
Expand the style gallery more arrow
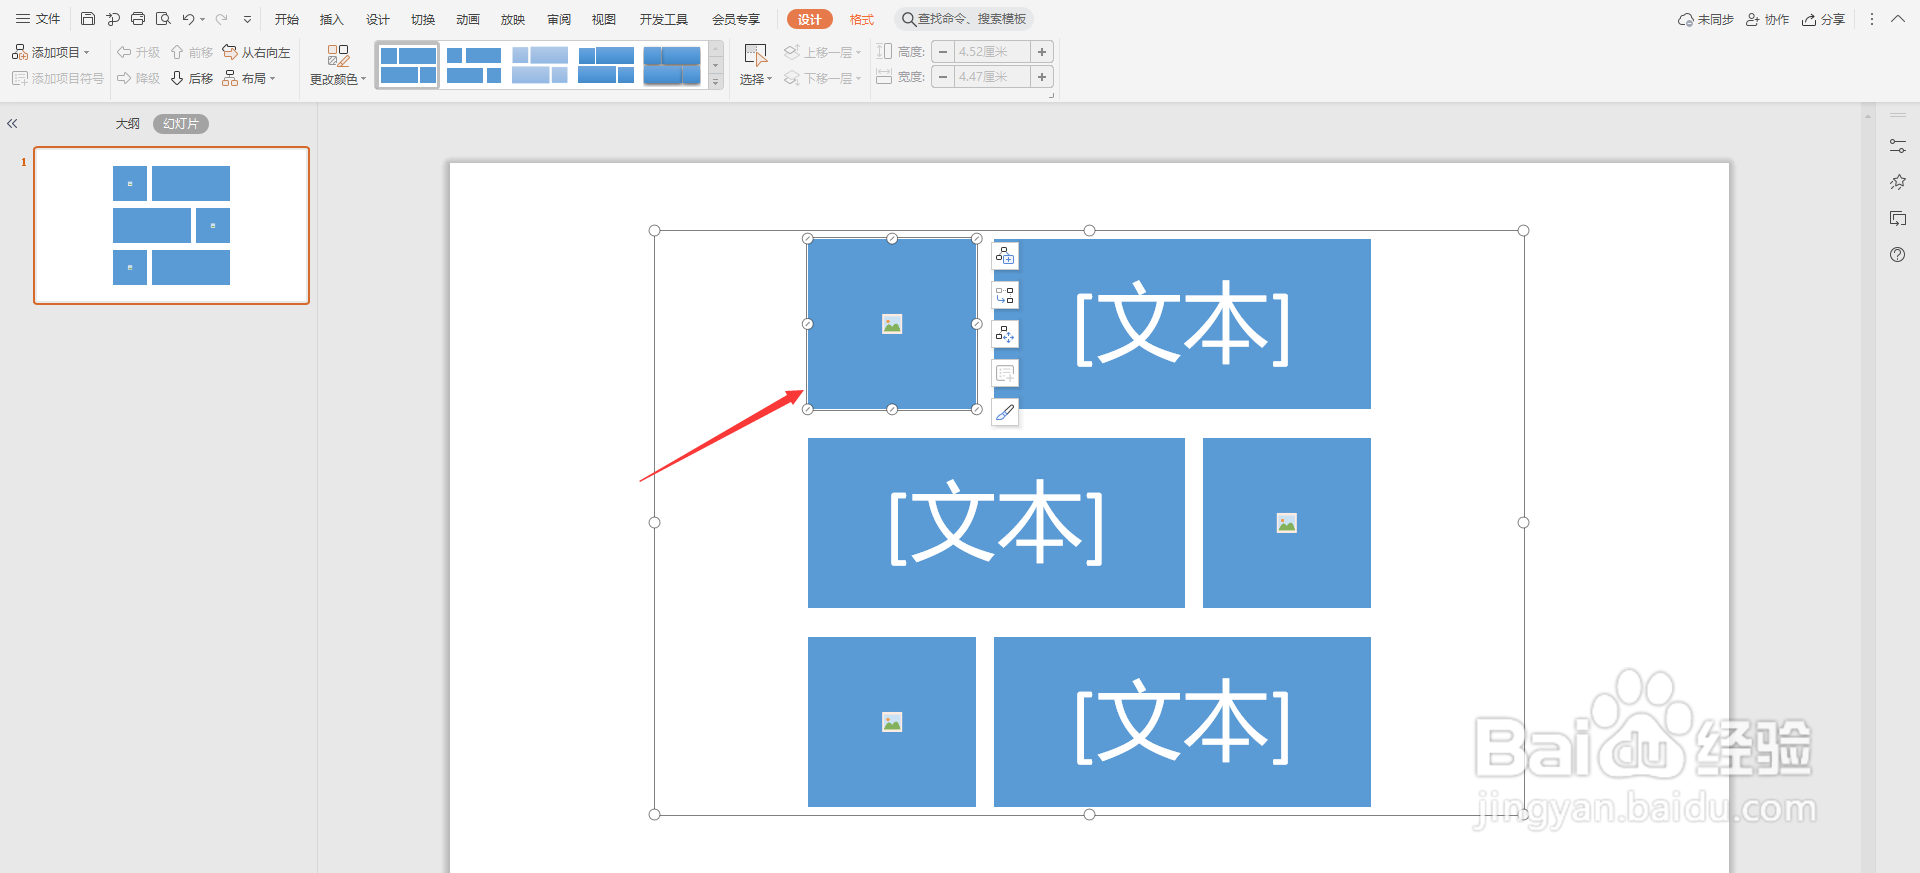pos(716,82)
